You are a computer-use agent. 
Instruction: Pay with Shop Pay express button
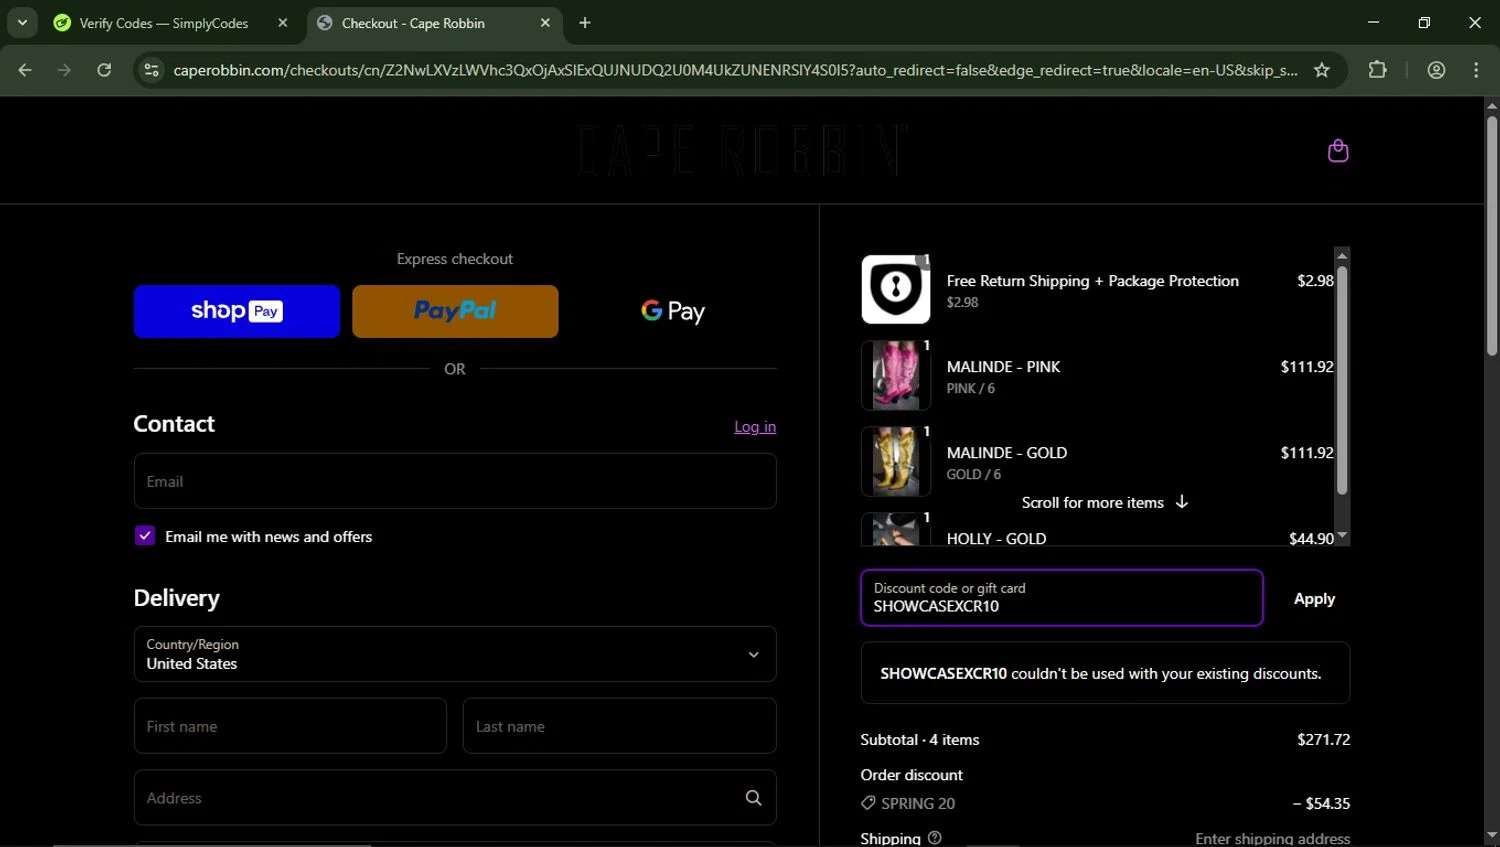click(x=237, y=311)
